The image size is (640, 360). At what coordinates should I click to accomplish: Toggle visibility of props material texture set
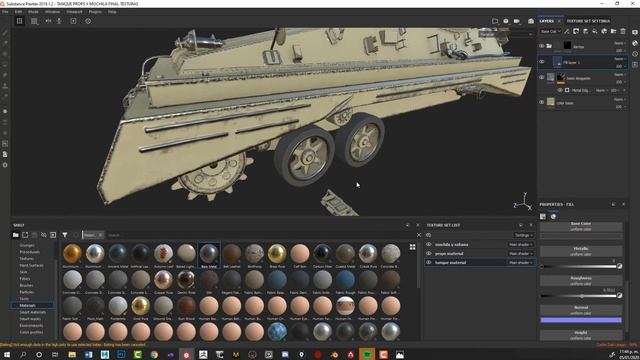click(x=429, y=253)
